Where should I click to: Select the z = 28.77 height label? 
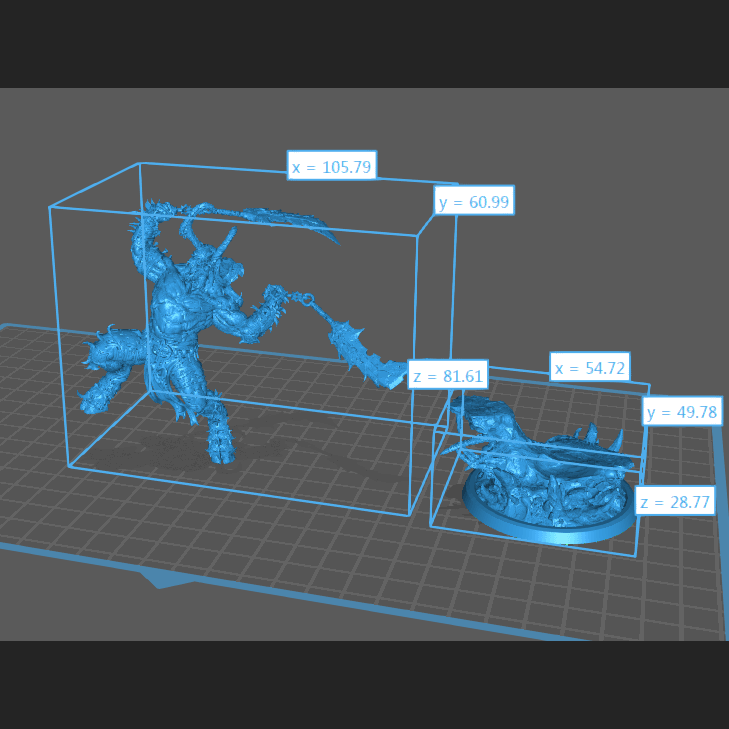[x=675, y=502]
